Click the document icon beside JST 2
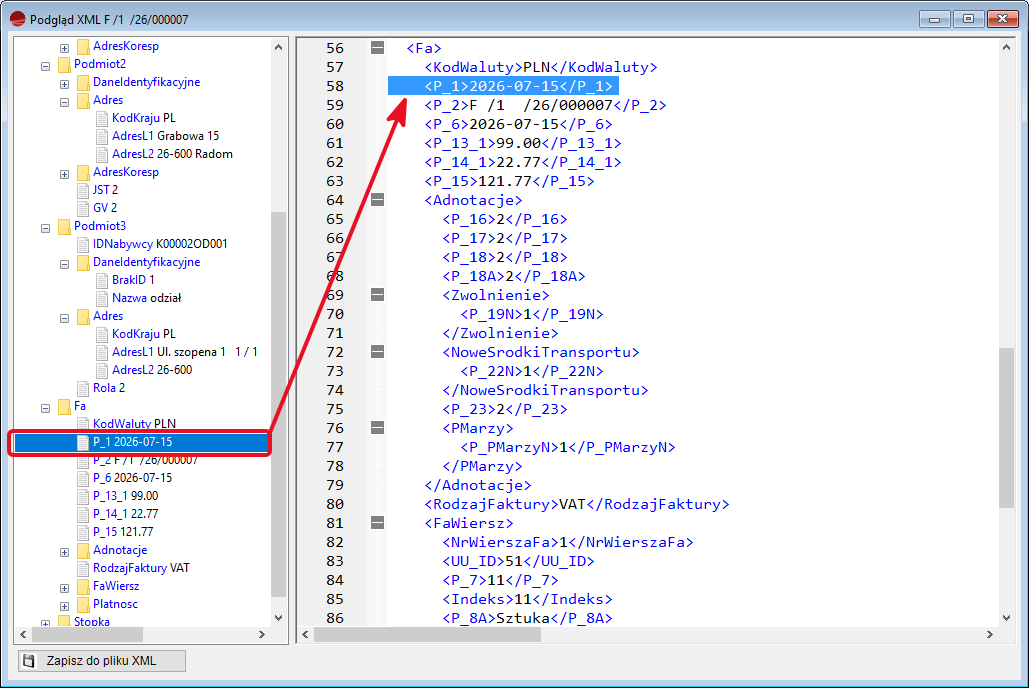The height and width of the screenshot is (688, 1029). [x=83, y=190]
